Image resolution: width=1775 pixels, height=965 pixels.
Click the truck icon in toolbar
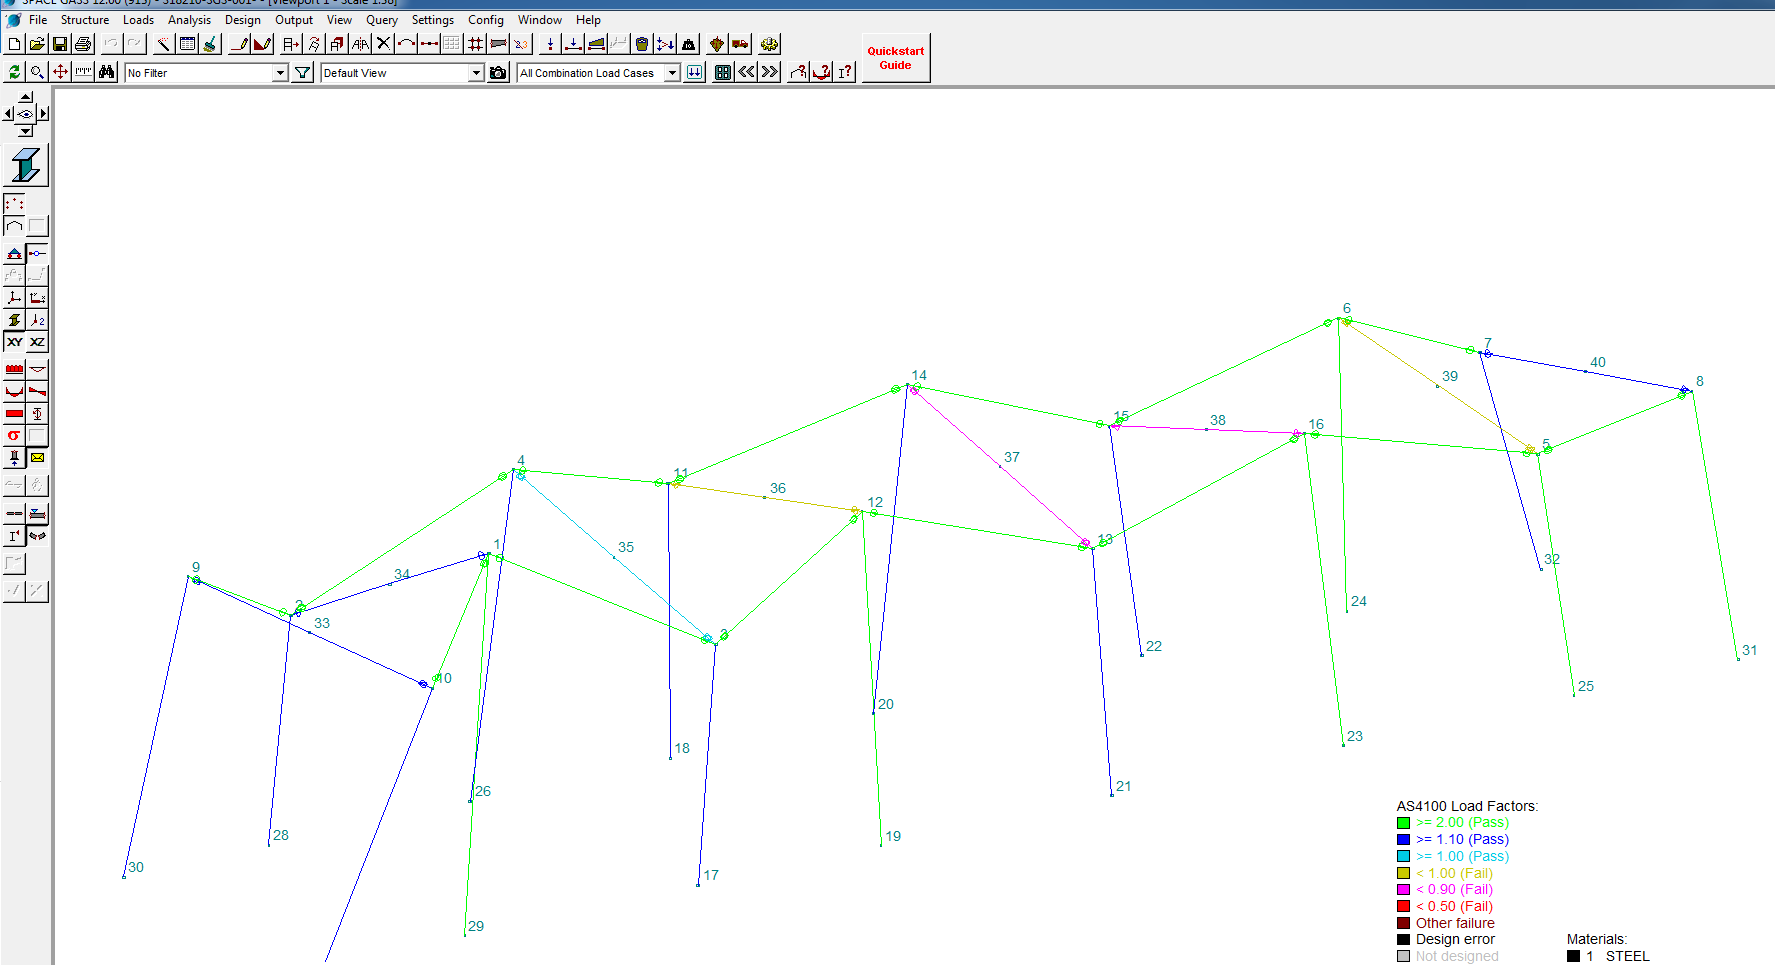tap(740, 44)
